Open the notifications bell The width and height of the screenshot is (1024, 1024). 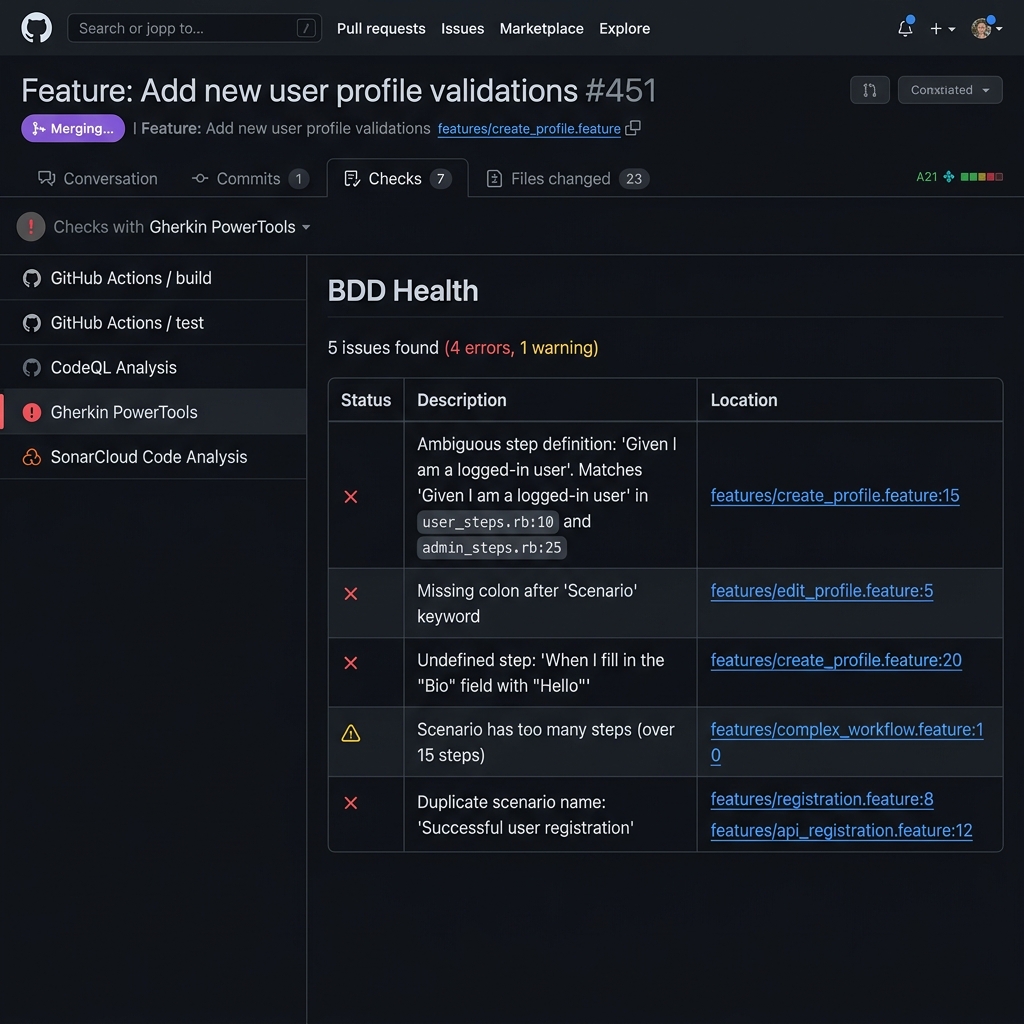point(905,28)
